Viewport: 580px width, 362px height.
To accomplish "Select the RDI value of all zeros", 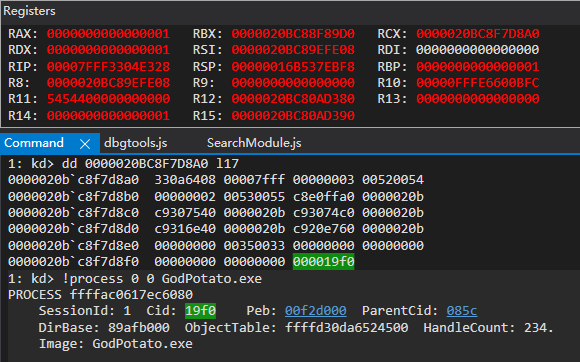I will [478, 50].
